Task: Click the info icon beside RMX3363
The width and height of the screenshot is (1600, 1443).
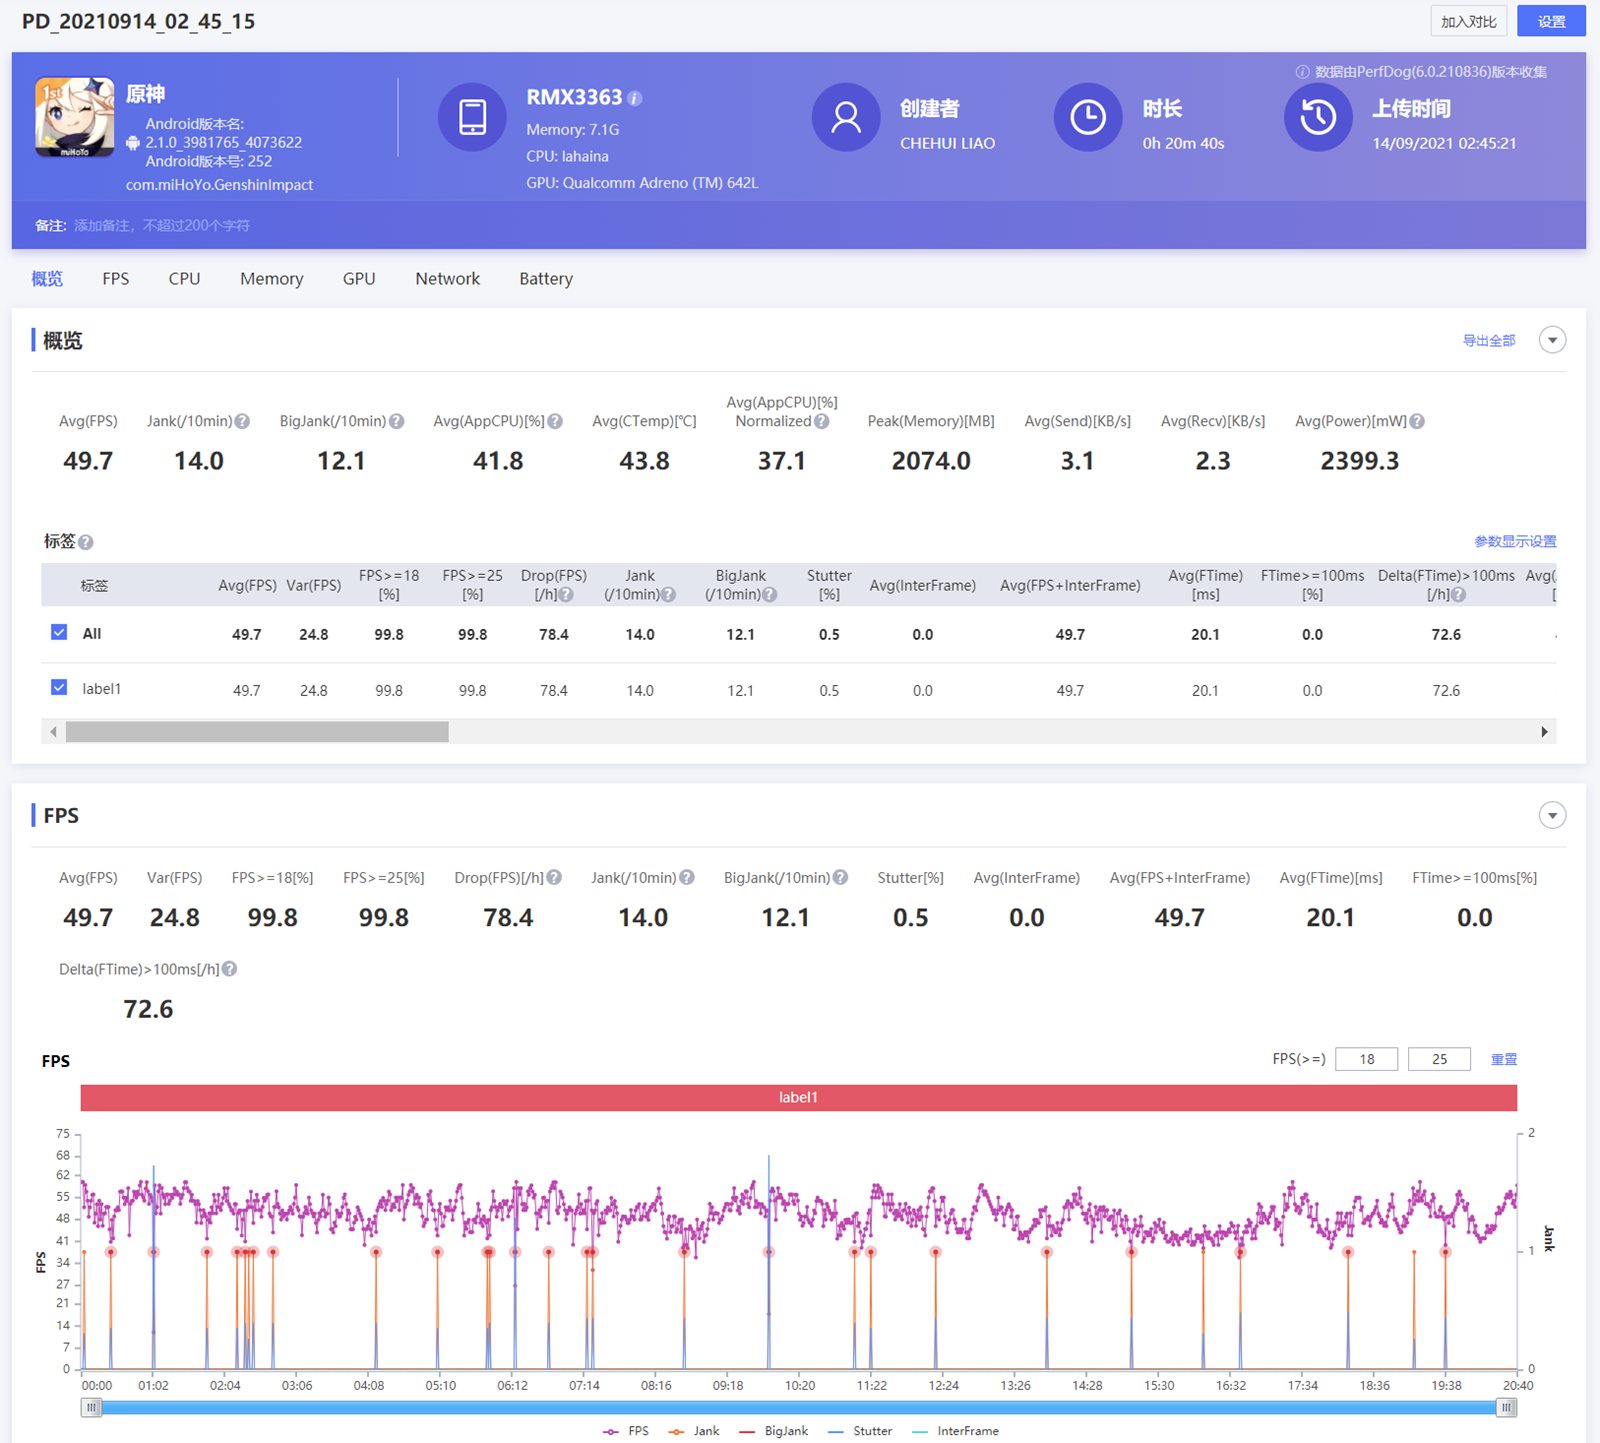Action: [635, 98]
